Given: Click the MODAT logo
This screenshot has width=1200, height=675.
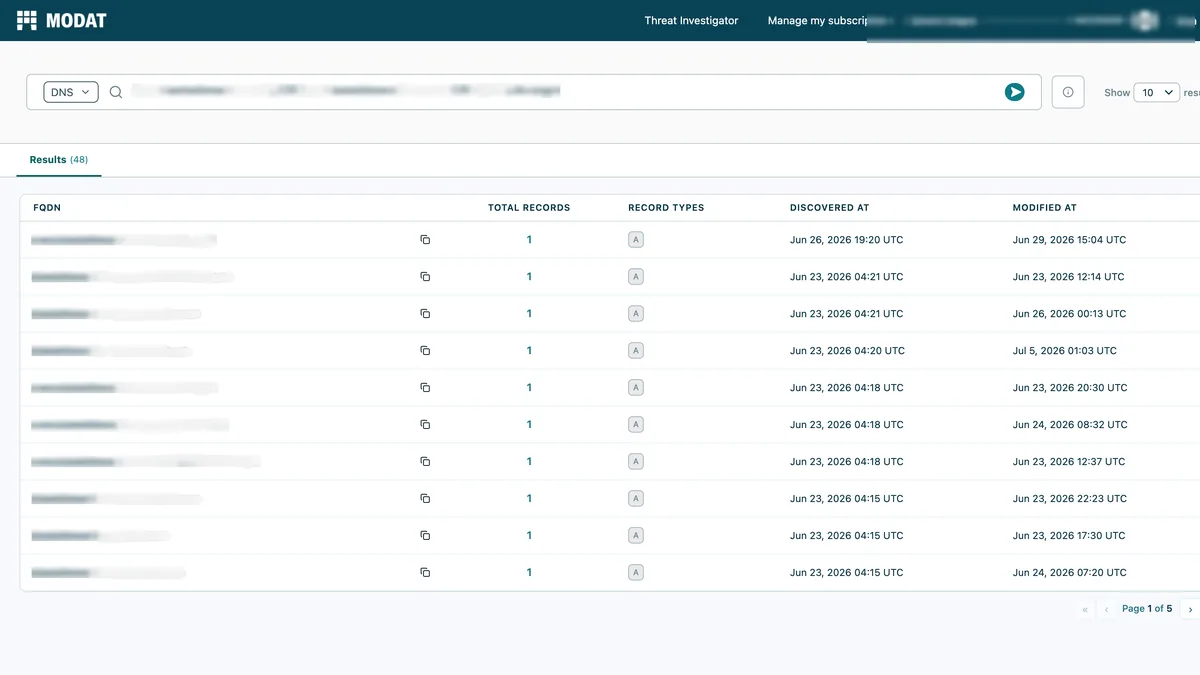Looking at the screenshot, I should pos(61,20).
